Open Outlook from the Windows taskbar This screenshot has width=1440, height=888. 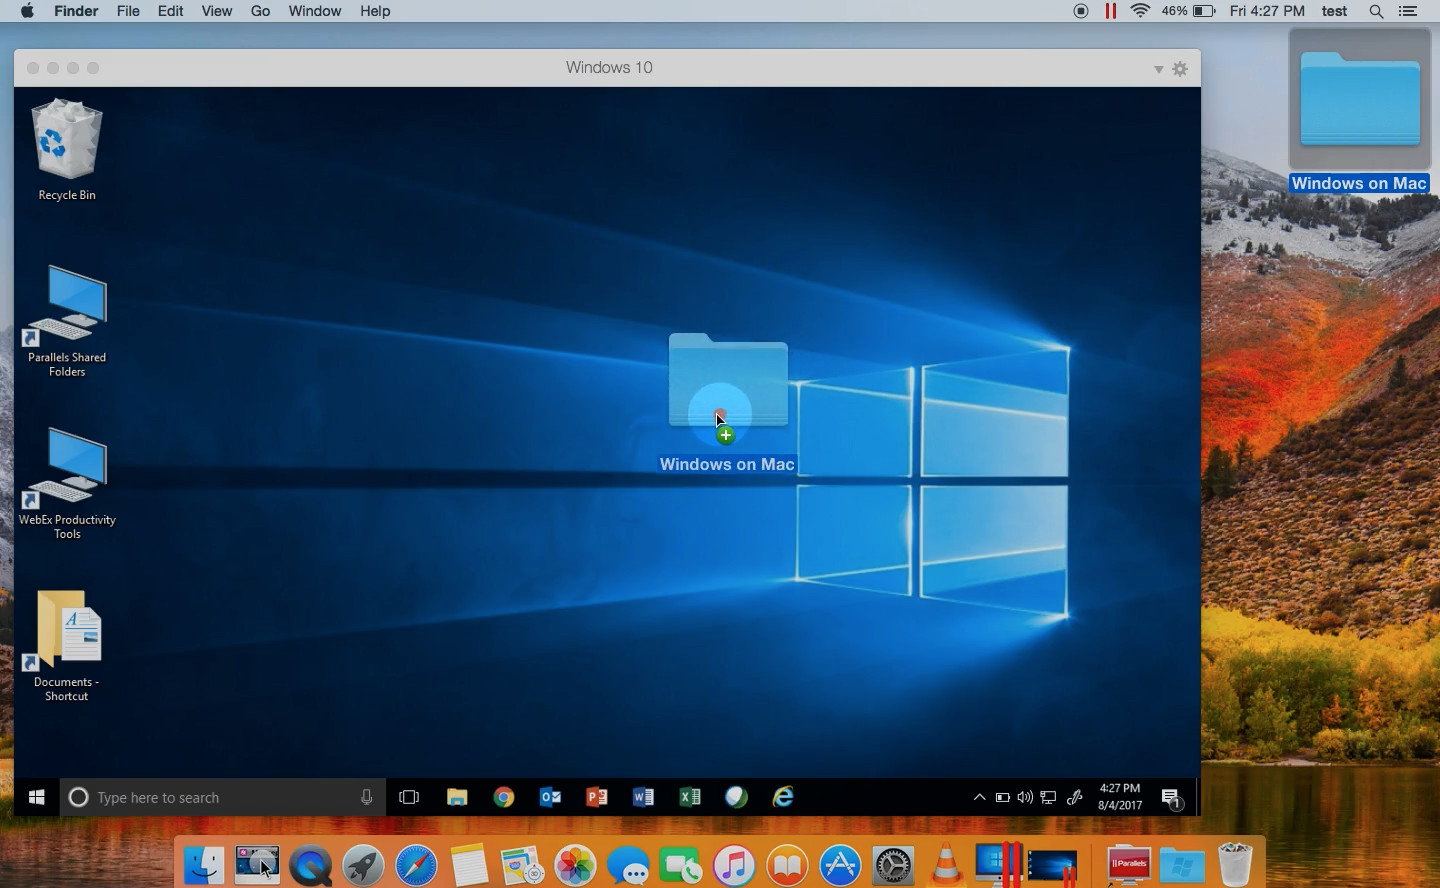point(550,797)
